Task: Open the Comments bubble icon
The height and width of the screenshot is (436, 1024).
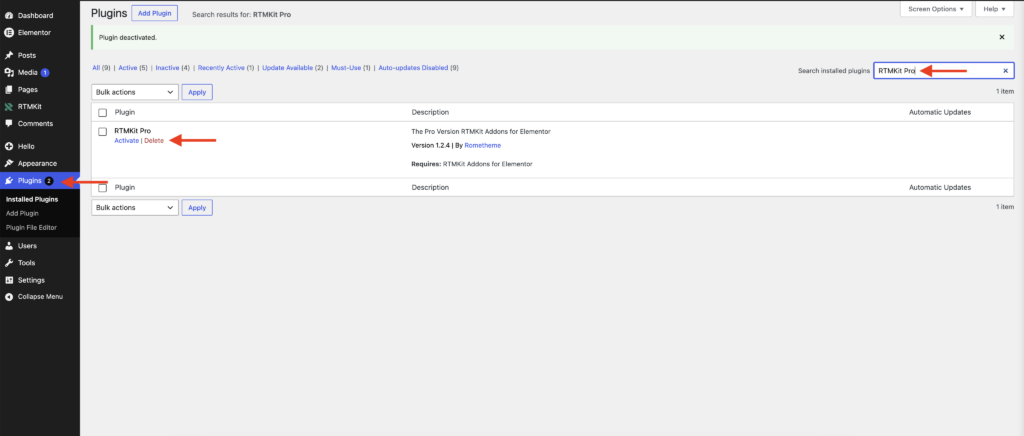Action: click(x=9, y=123)
